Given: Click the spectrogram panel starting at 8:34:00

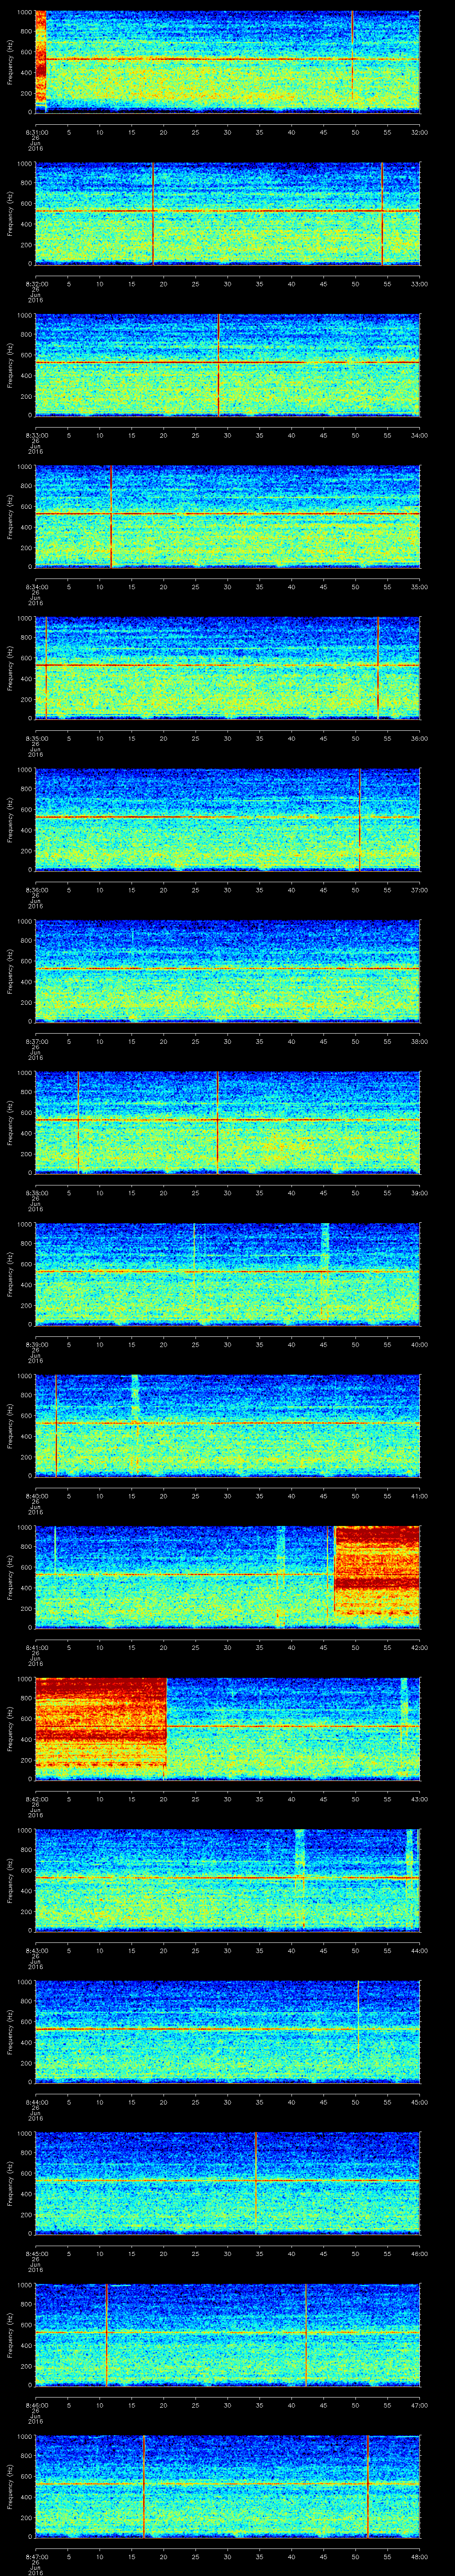Looking at the screenshot, I should [227, 517].
